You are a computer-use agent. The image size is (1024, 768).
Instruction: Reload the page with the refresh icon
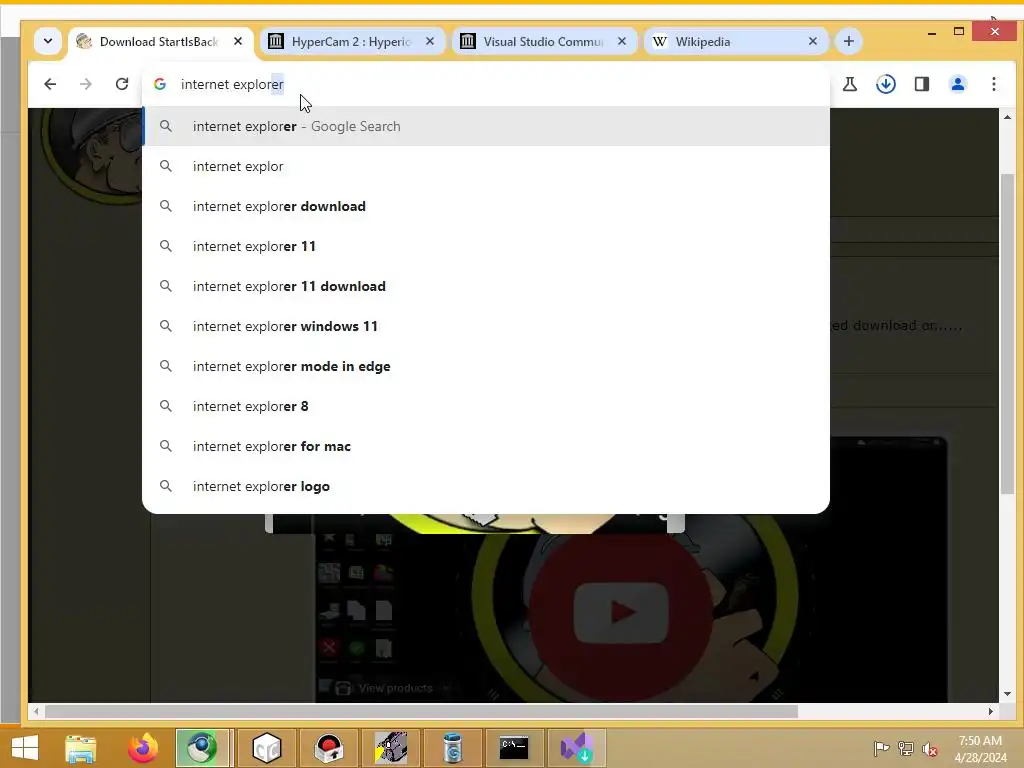(x=121, y=84)
